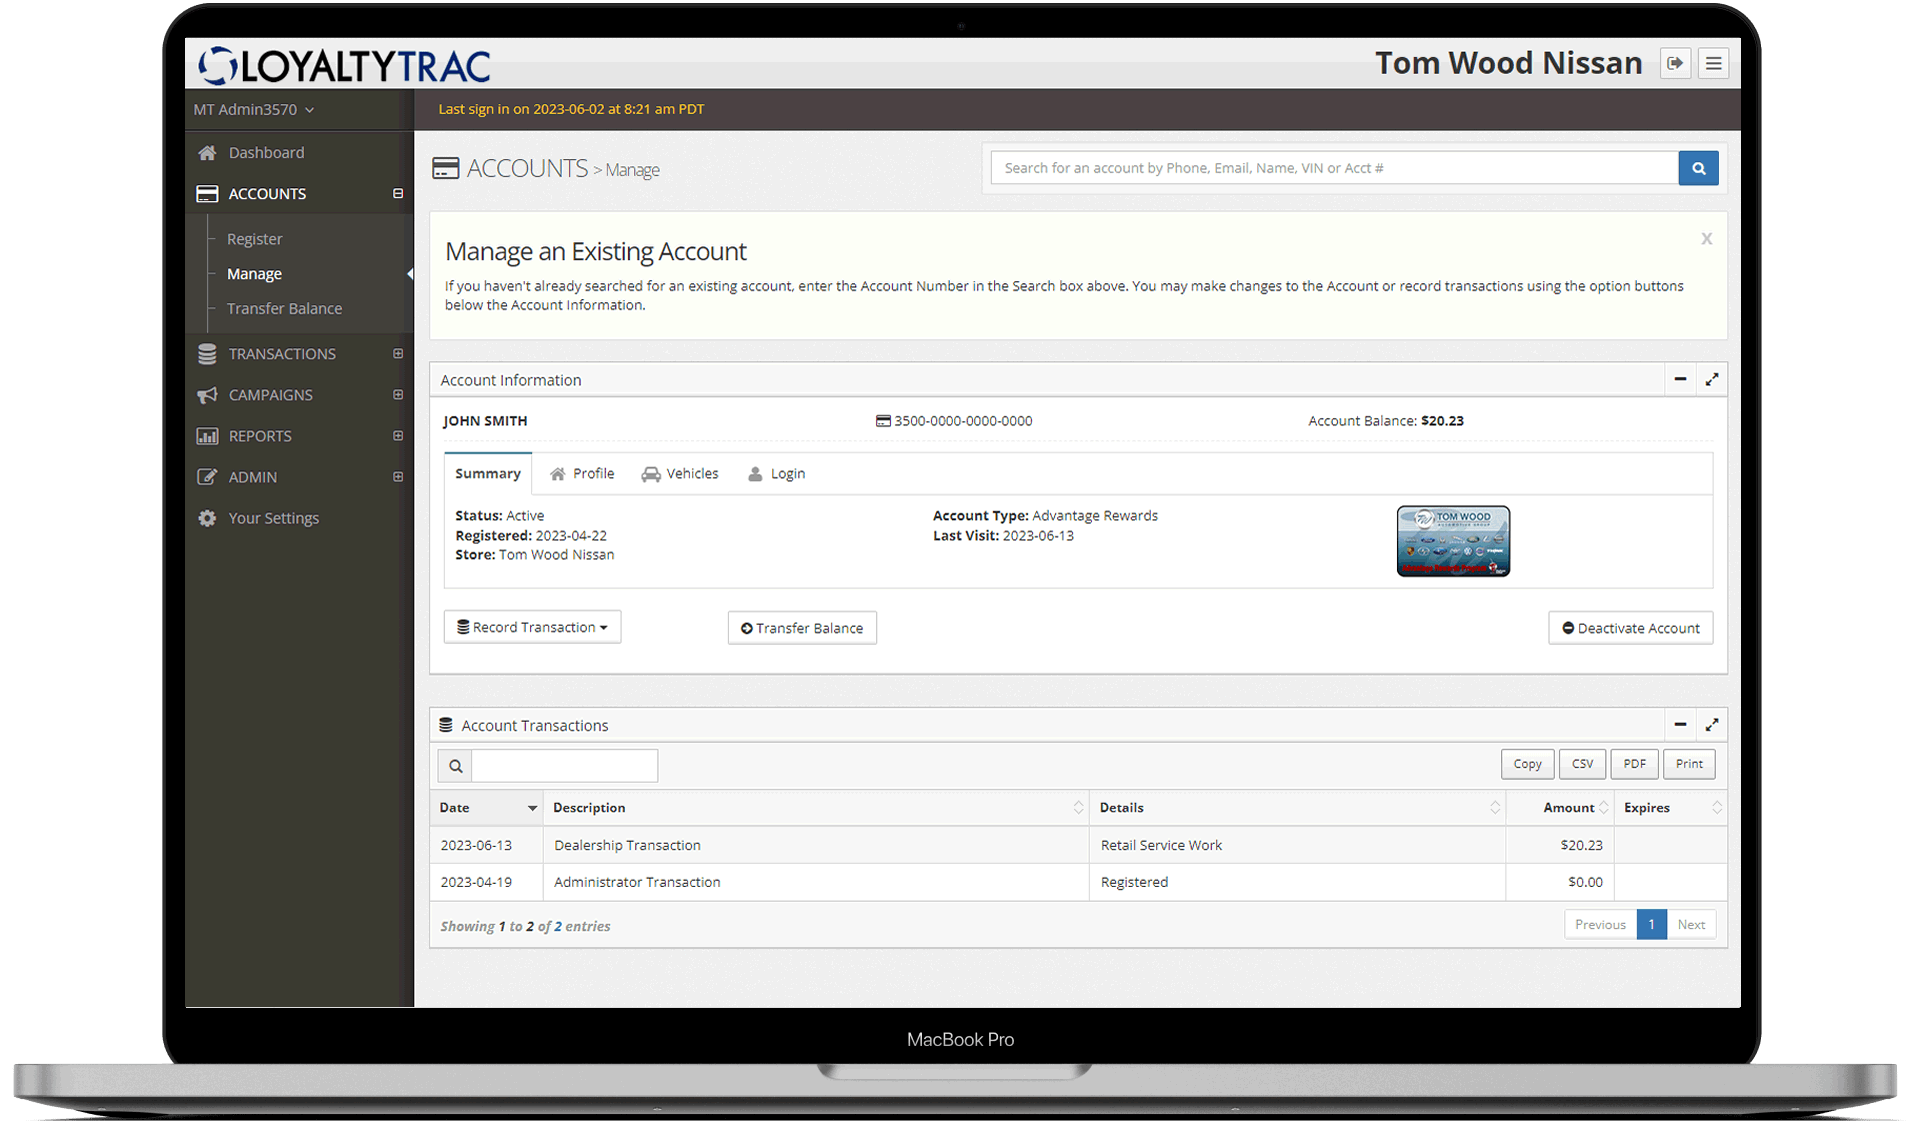This screenshot has width=1920, height=1122.
Task: Select the Administrator Transaction row
Action: [x=1078, y=882]
